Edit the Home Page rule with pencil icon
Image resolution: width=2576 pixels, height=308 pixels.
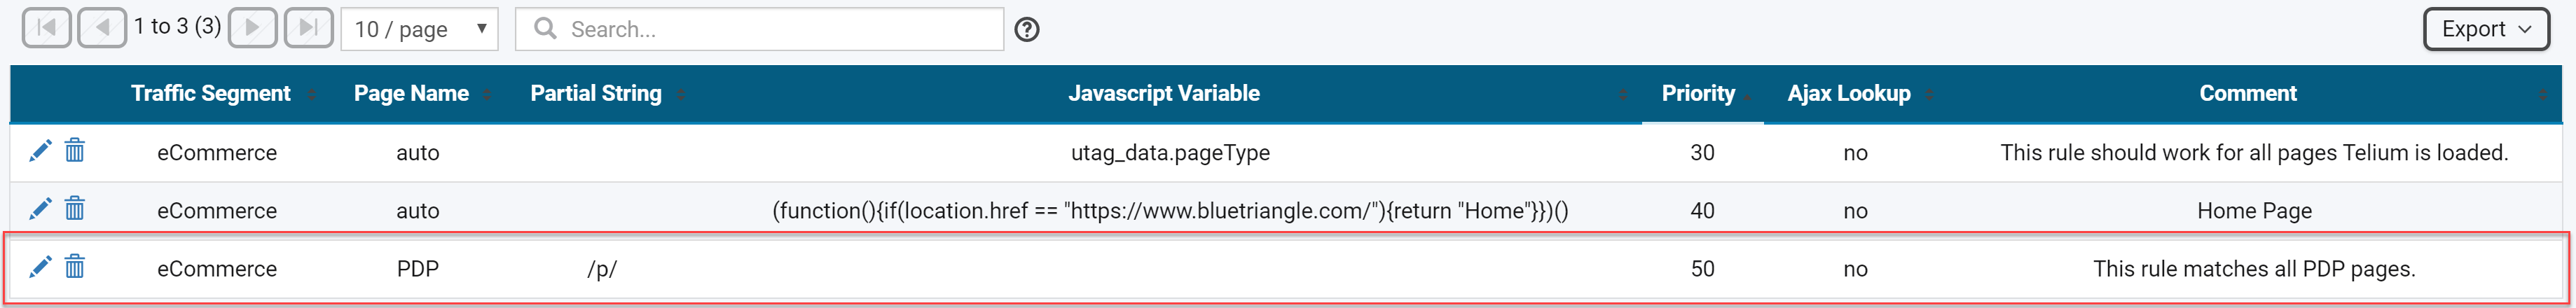(40, 209)
